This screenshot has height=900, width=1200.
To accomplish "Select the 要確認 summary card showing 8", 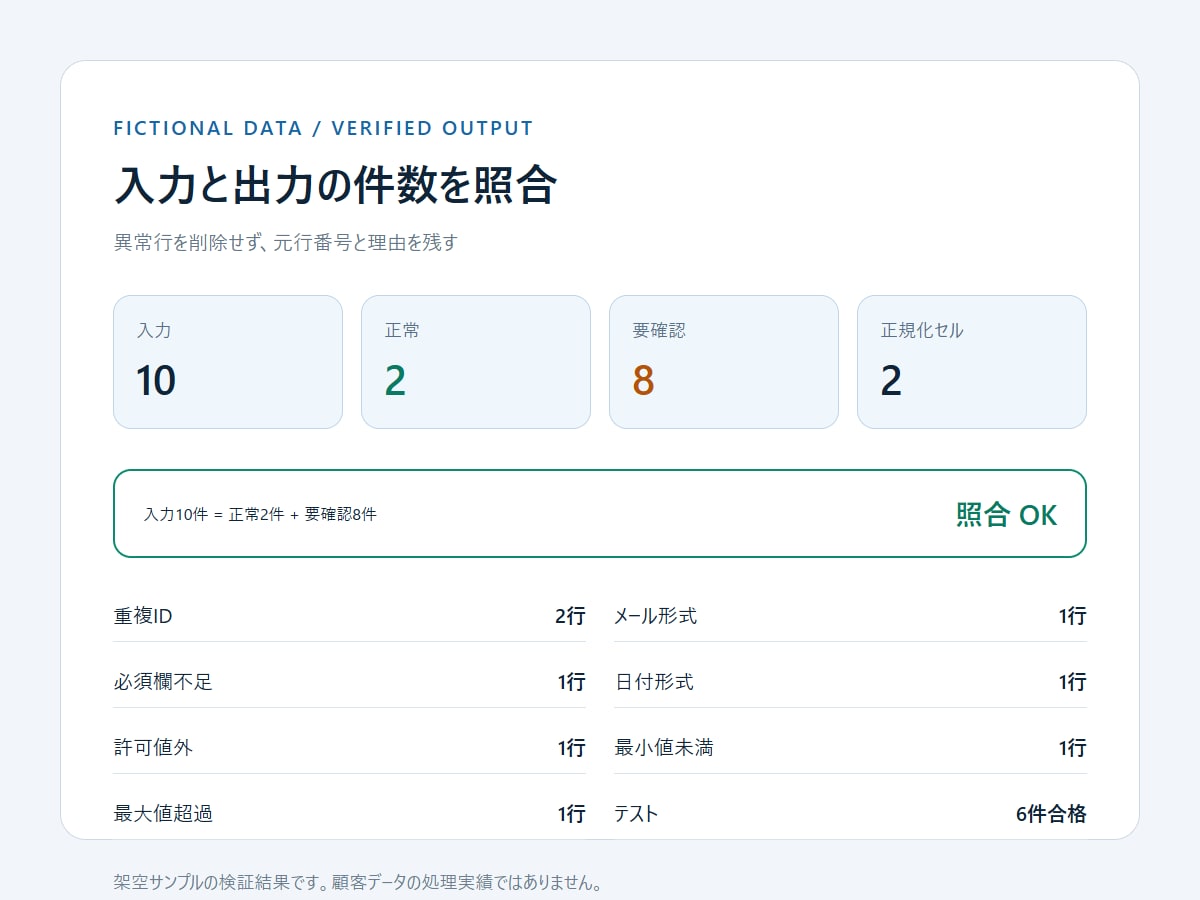I will (x=724, y=362).
